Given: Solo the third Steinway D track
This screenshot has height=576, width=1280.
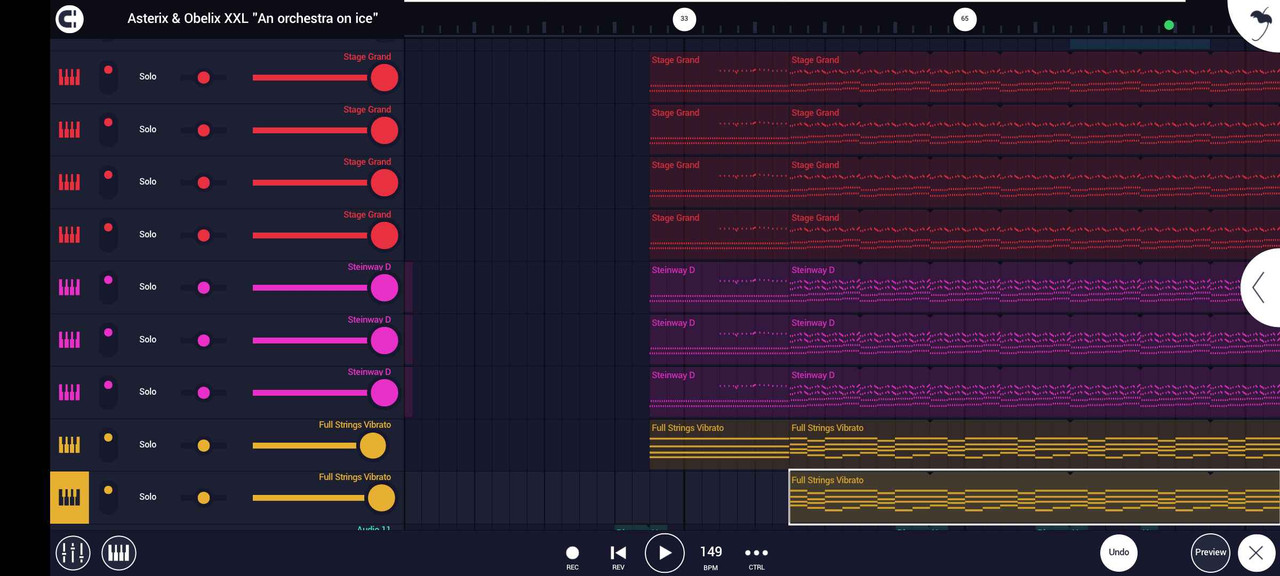Looking at the screenshot, I should click(148, 392).
